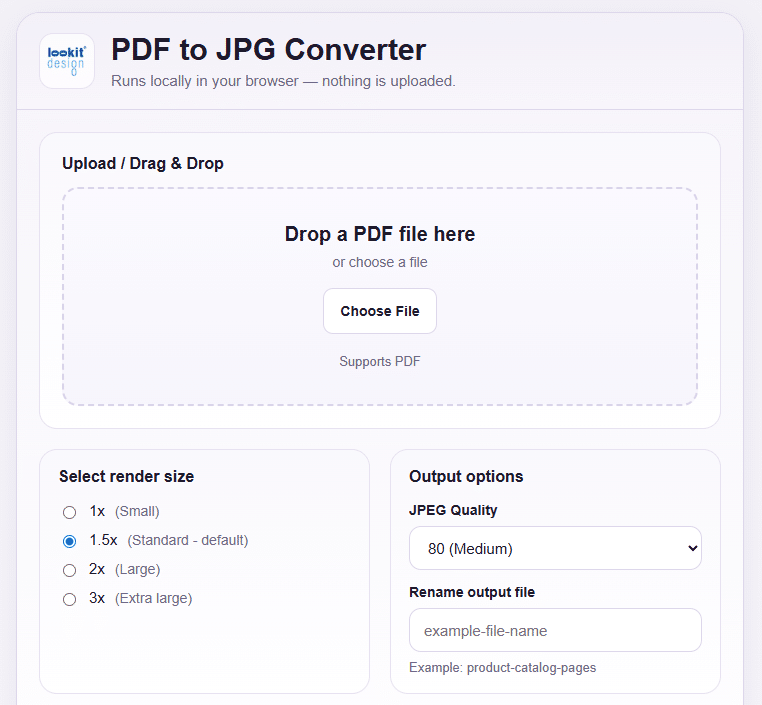The width and height of the screenshot is (762, 705).
Task: Click the PDF to JPG Converter title
Action: [x=268, y=50]
